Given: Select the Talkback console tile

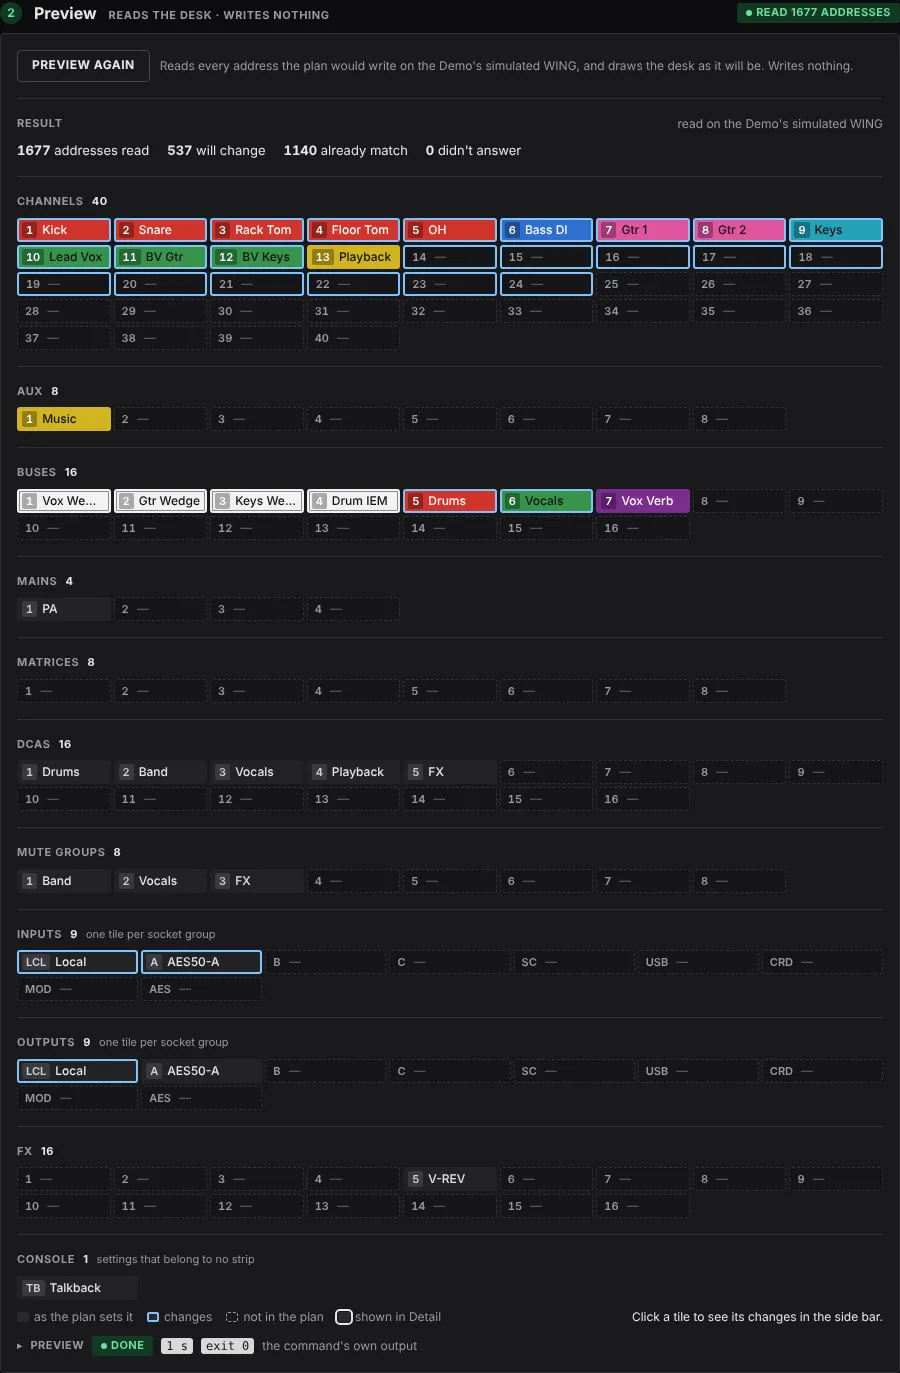Looking at the screenshot, I should coord(77,1288).
